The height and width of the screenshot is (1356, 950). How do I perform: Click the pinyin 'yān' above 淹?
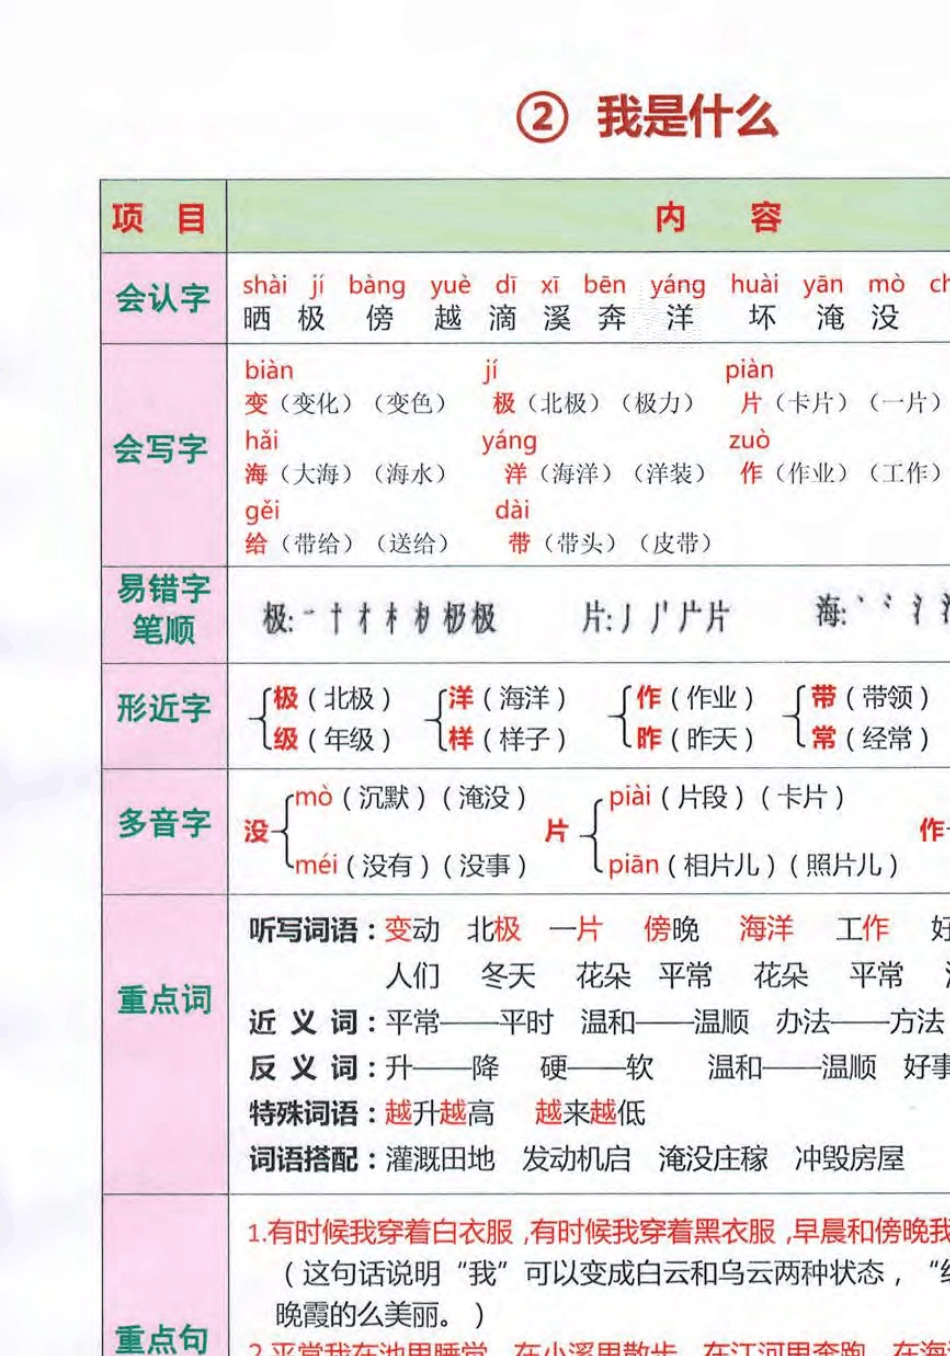(x=823, y=286)
